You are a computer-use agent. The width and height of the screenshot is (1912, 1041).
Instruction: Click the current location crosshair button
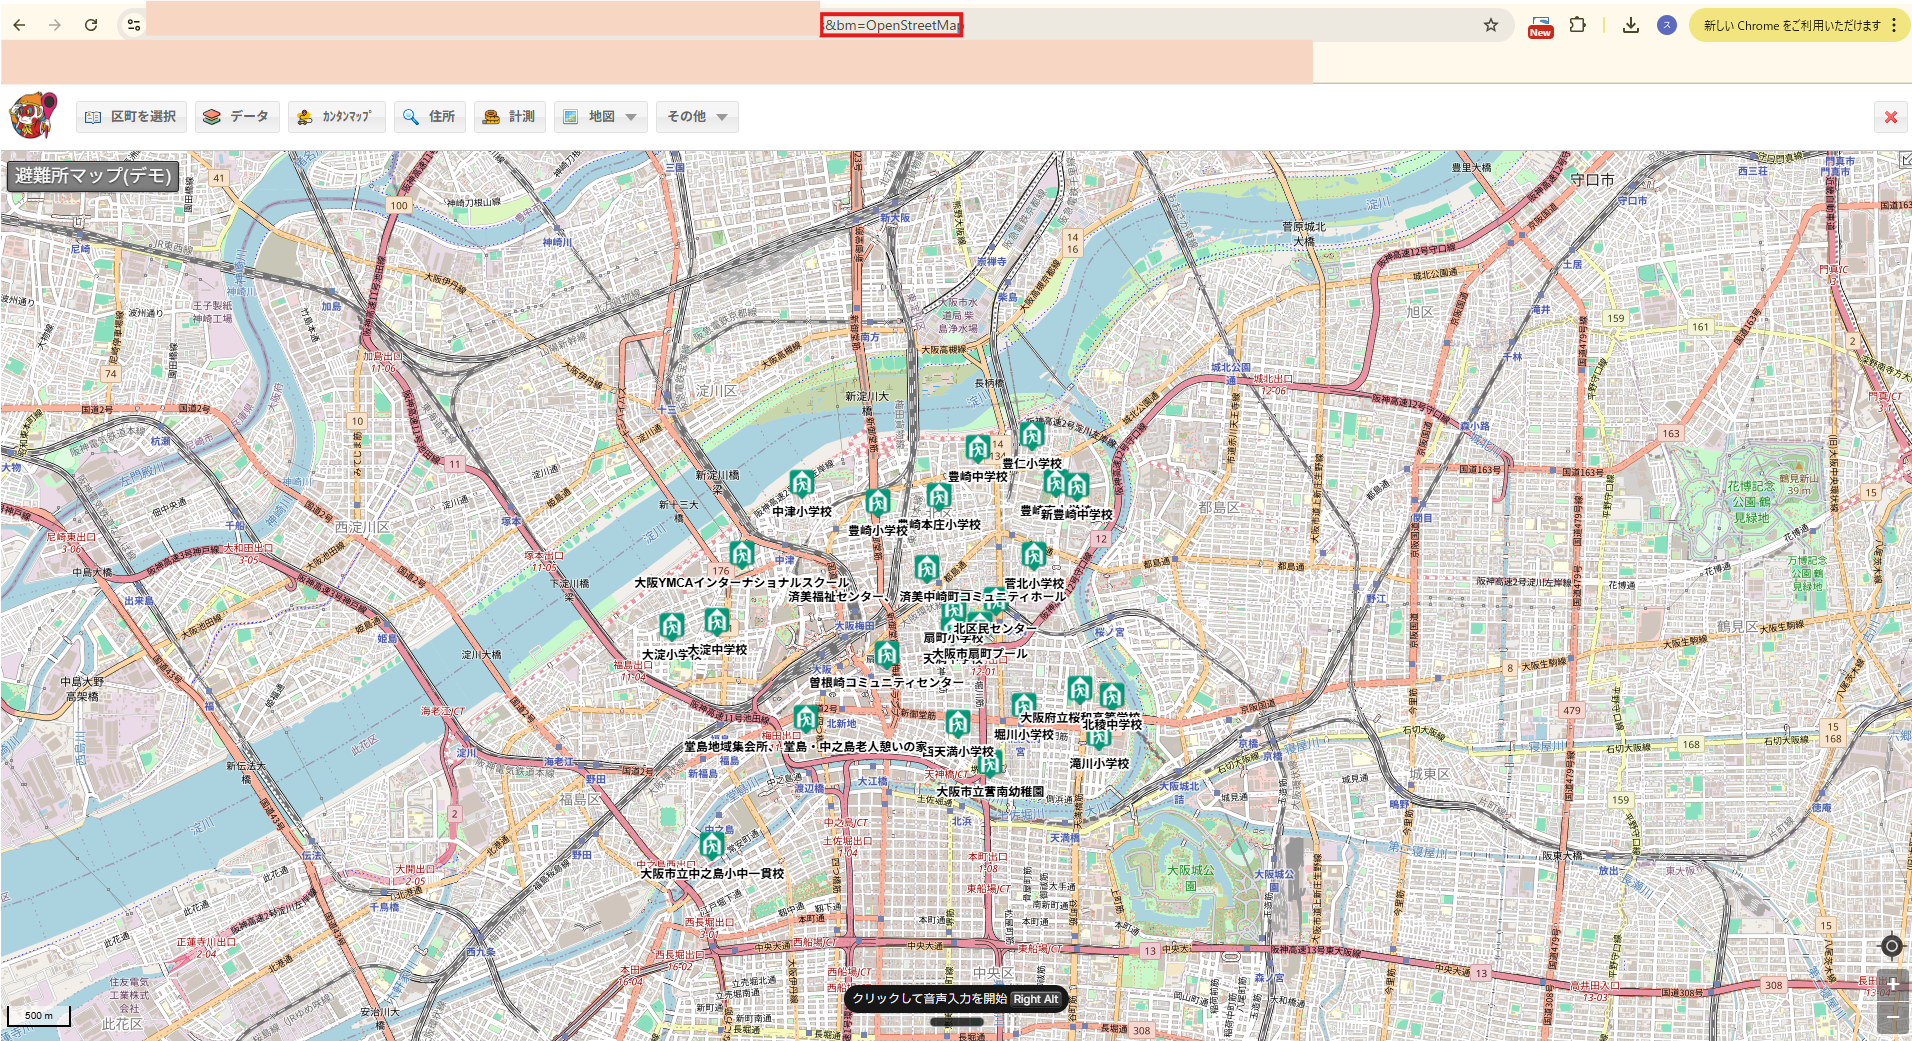click(x=1891, y=946)
